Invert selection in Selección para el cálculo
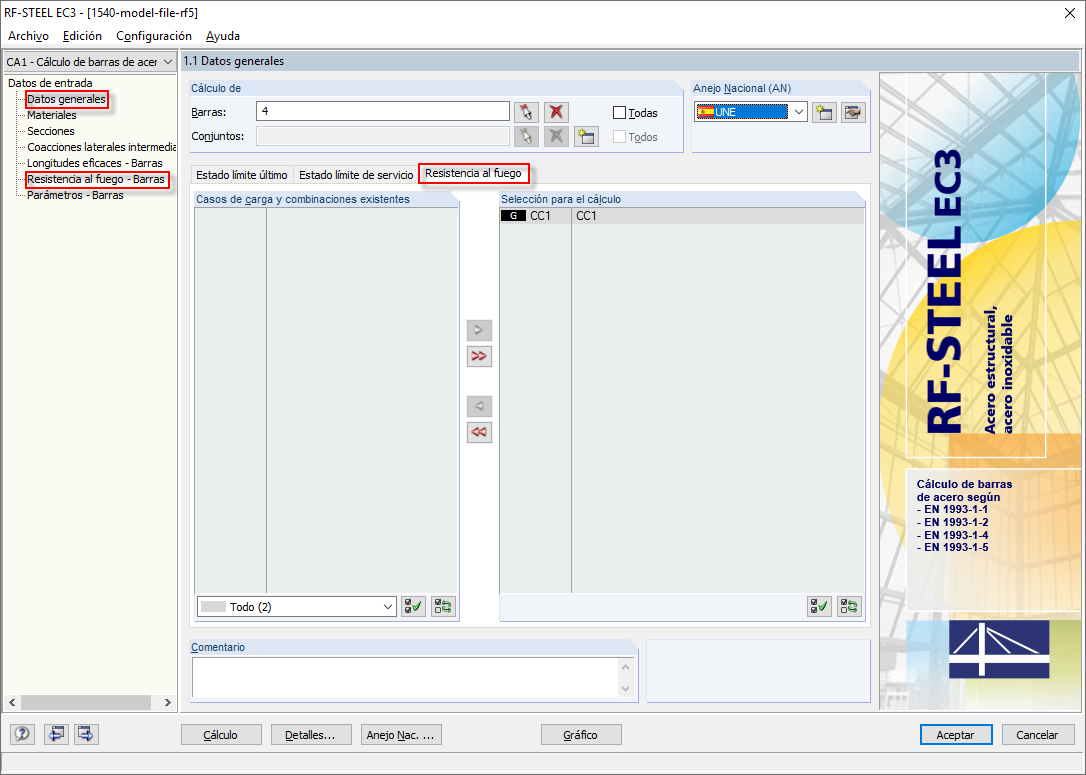Screen dimensions: 1086x775 pos(849,607)
